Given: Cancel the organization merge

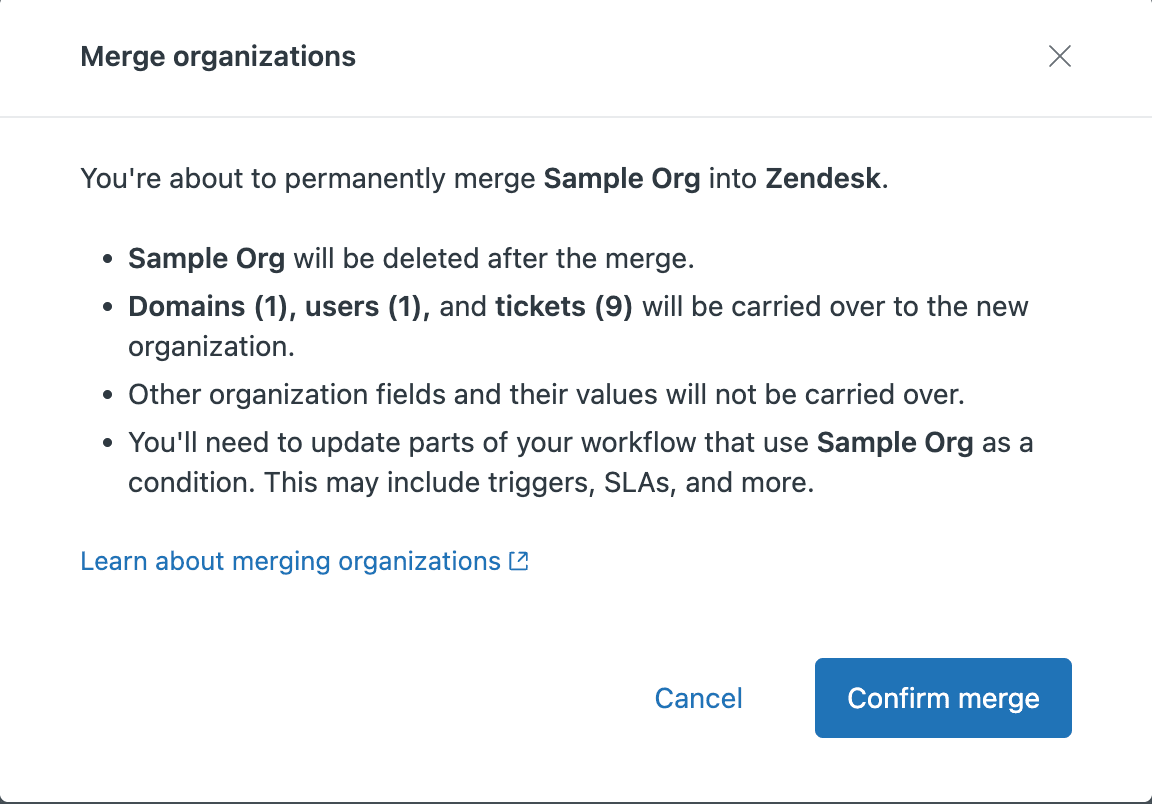Looking at the screenshot, I should coord(698,698).
